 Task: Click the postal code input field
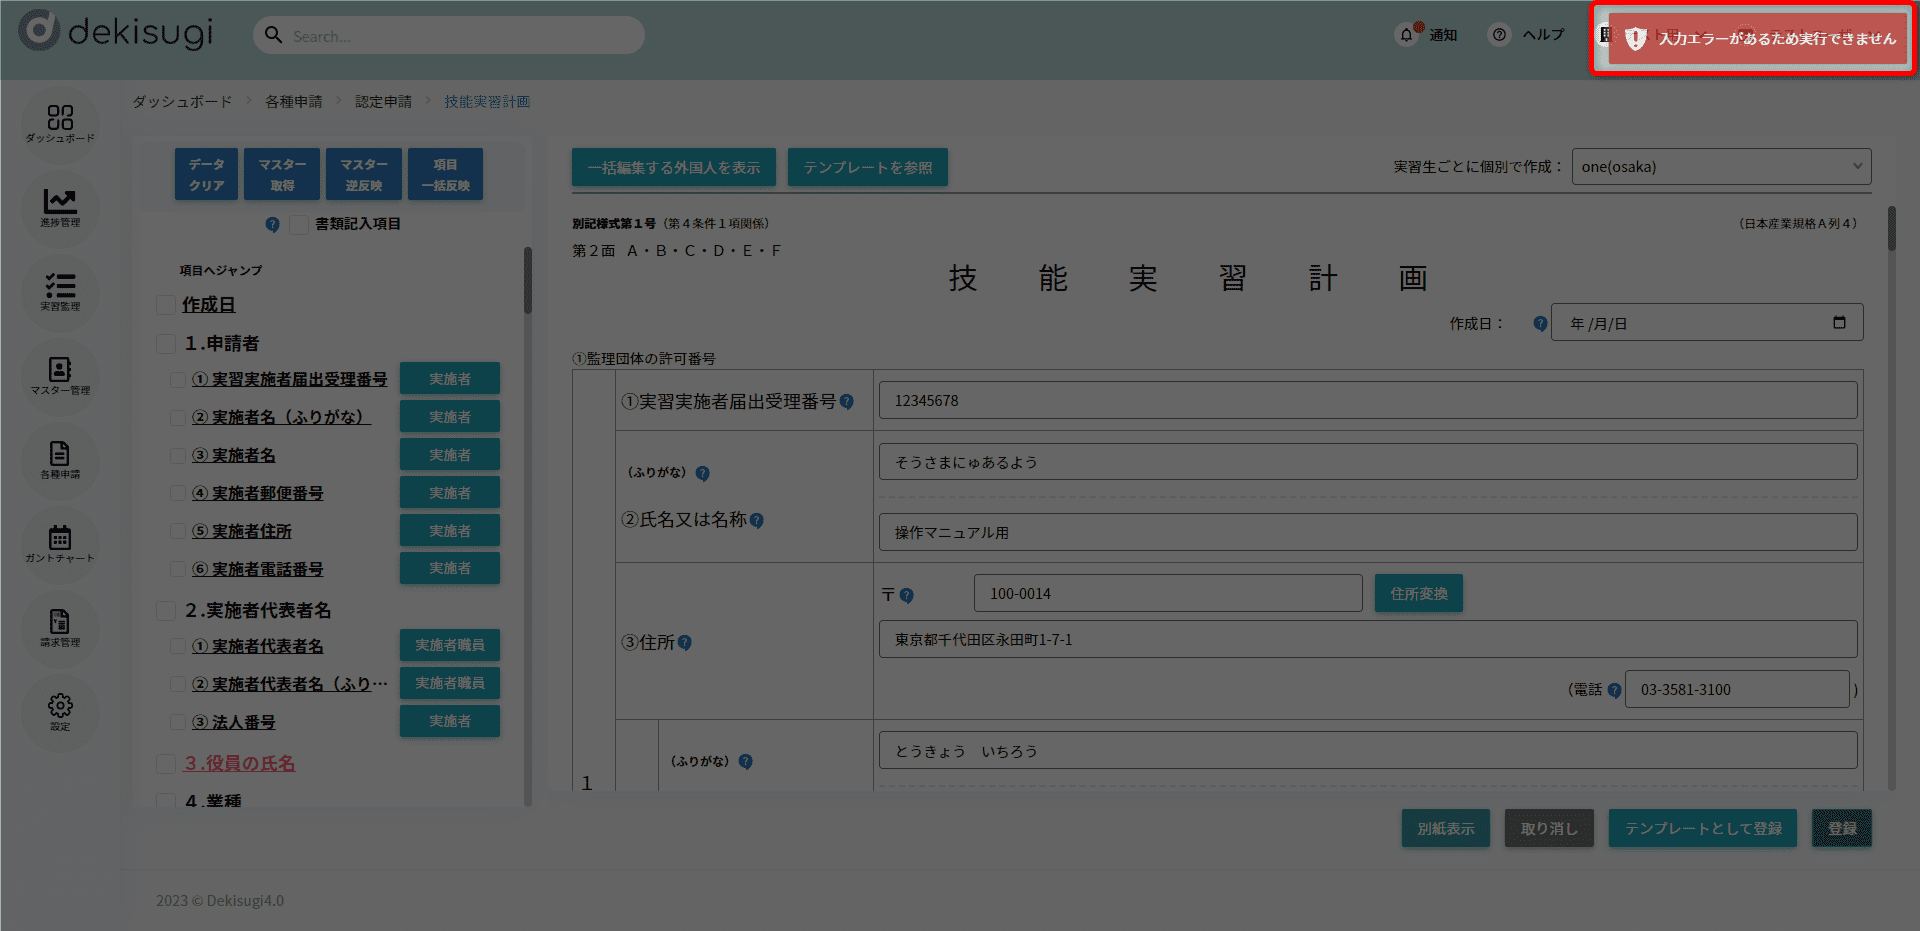coord(1167,594)
